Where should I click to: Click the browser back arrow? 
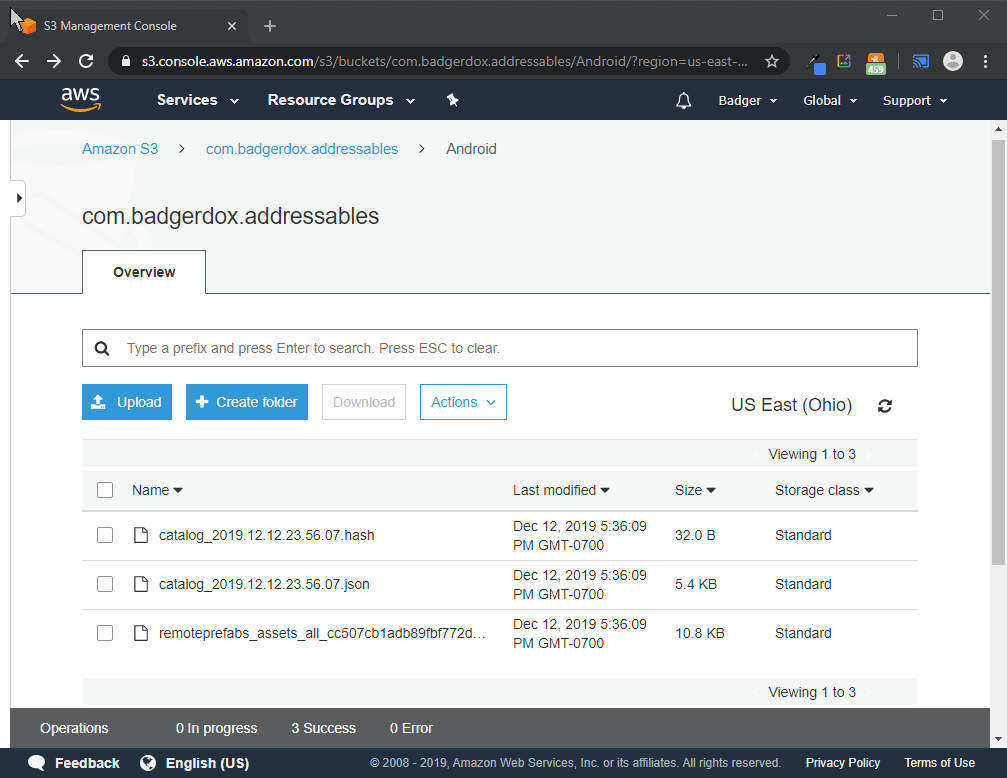click(x=22, y=61)
